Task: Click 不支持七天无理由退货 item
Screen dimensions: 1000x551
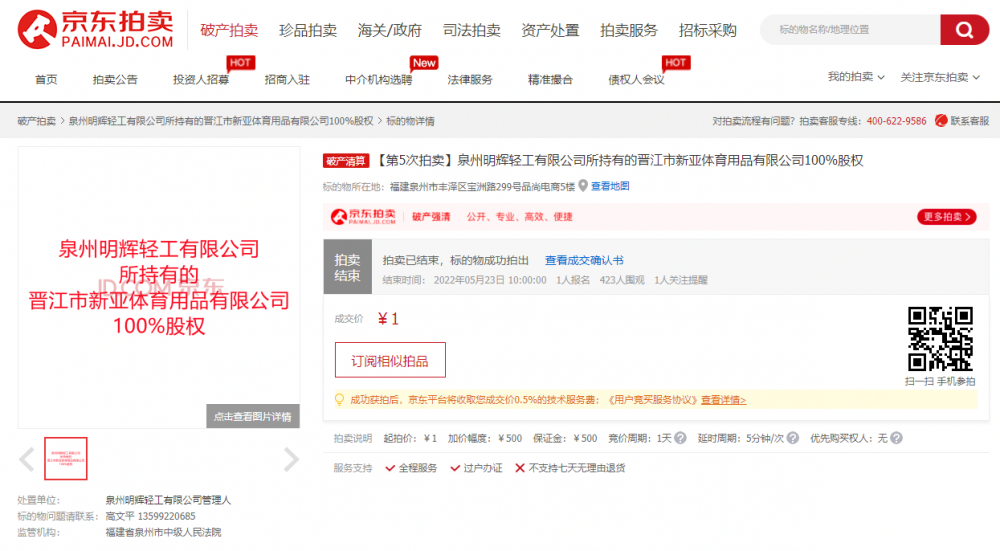Action: pos(570,468)
